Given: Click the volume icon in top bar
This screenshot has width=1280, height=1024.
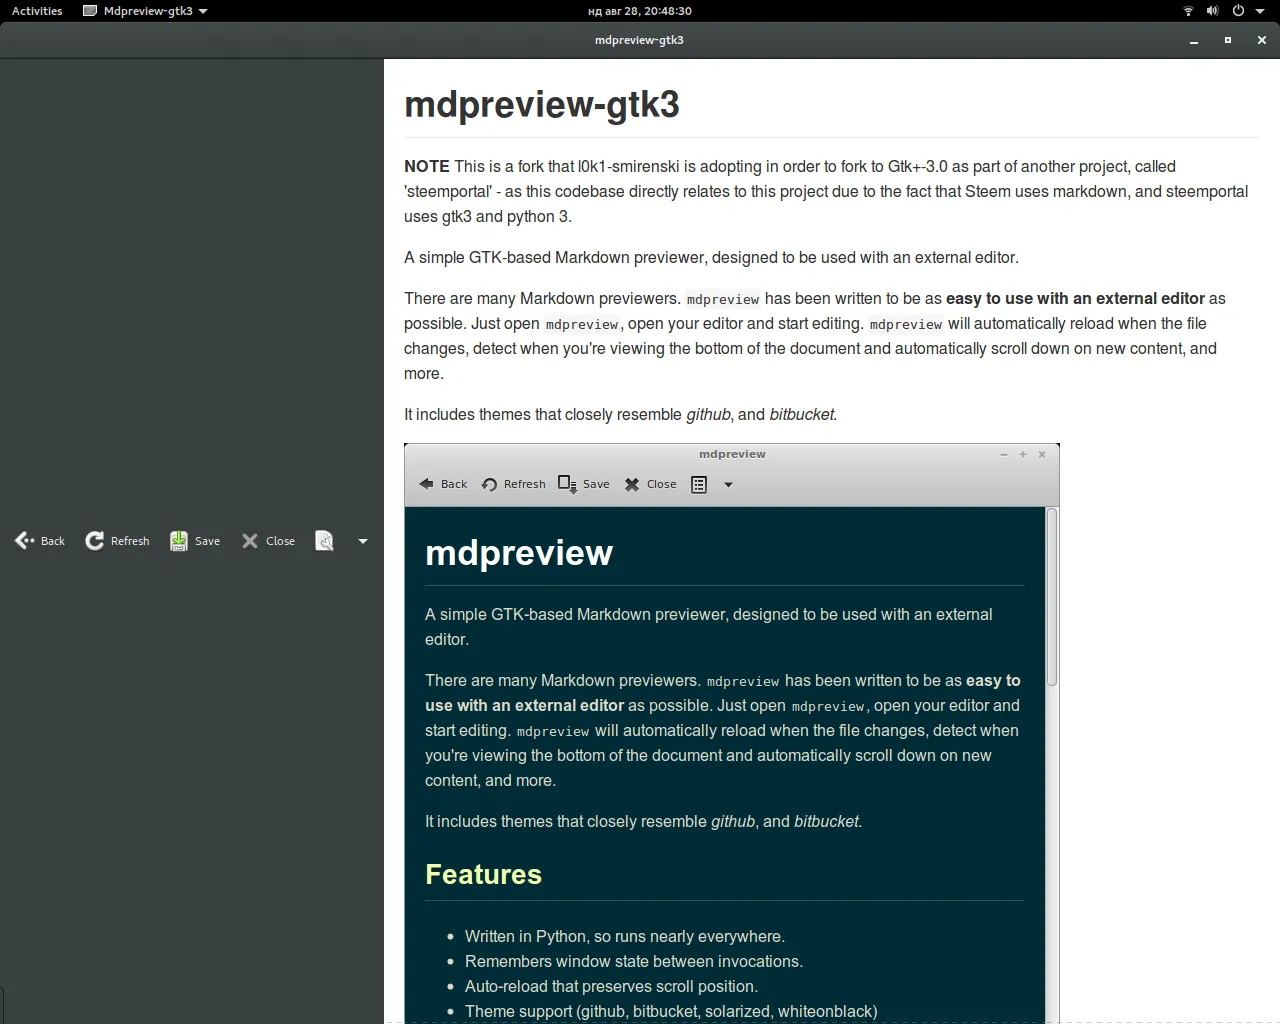Looking at the screenshot, I should pos(1212,11).
